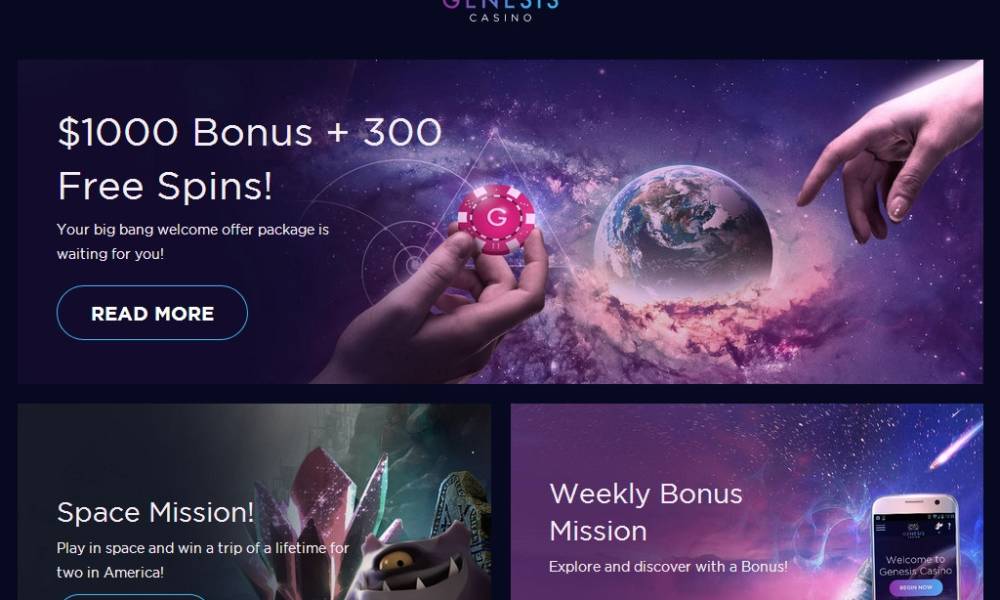This screenshot has height=600, width=1000.
Task: Click the Earth globe in the banner
Action: (683, 230)
